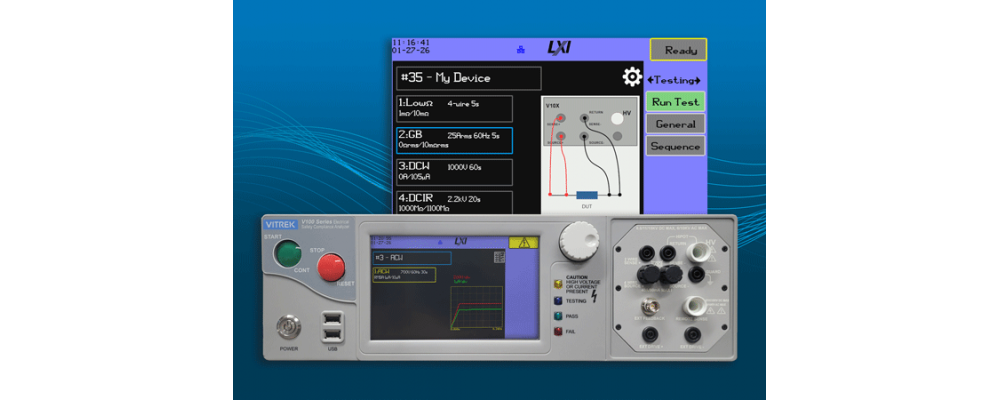Open the gear settings icon
Screen dimensions: 1000x400
coord(632,78)
